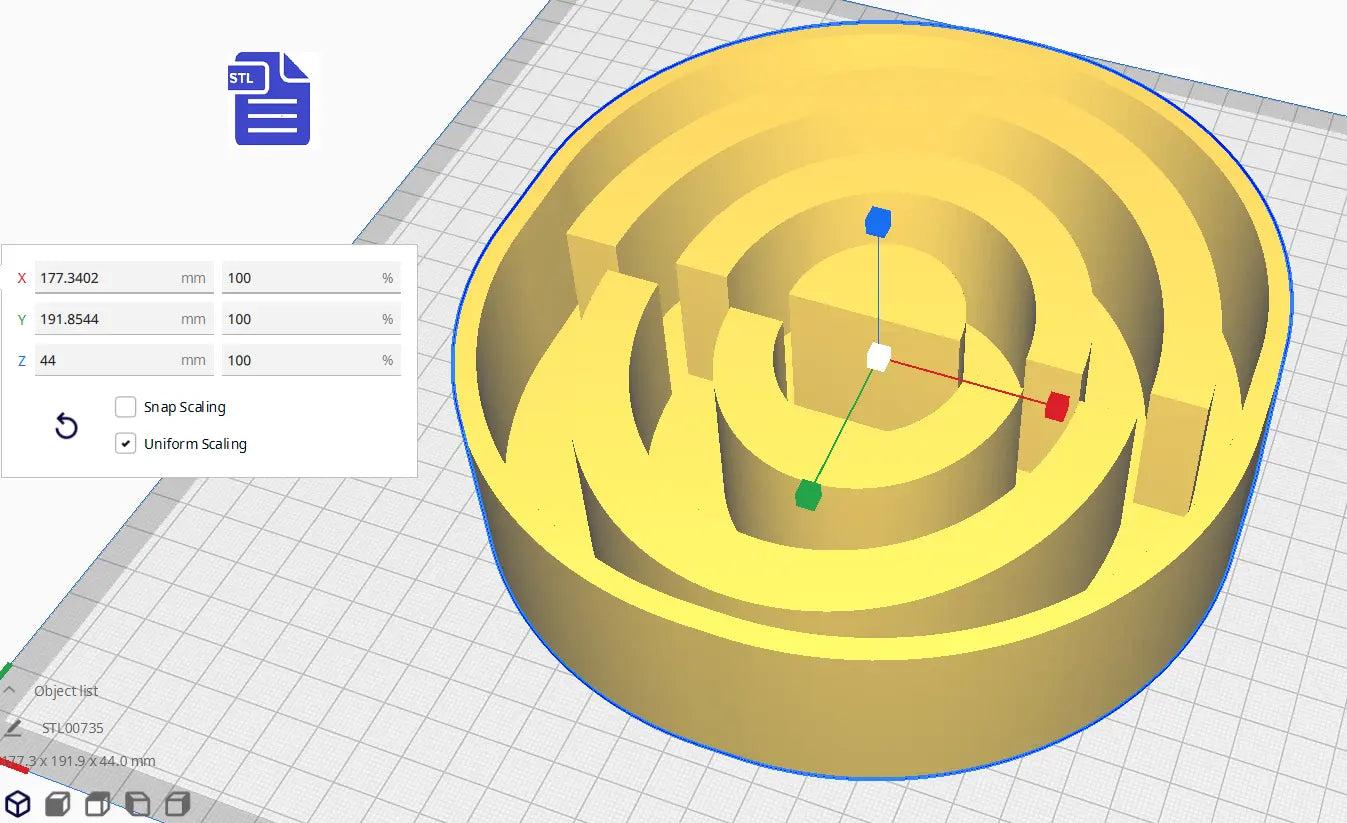Disable the Uniform Scaling checkbox
Image resolution: width=1347 pixels, height=823 pixels.
pyautogui.click(x=125, y=443)
